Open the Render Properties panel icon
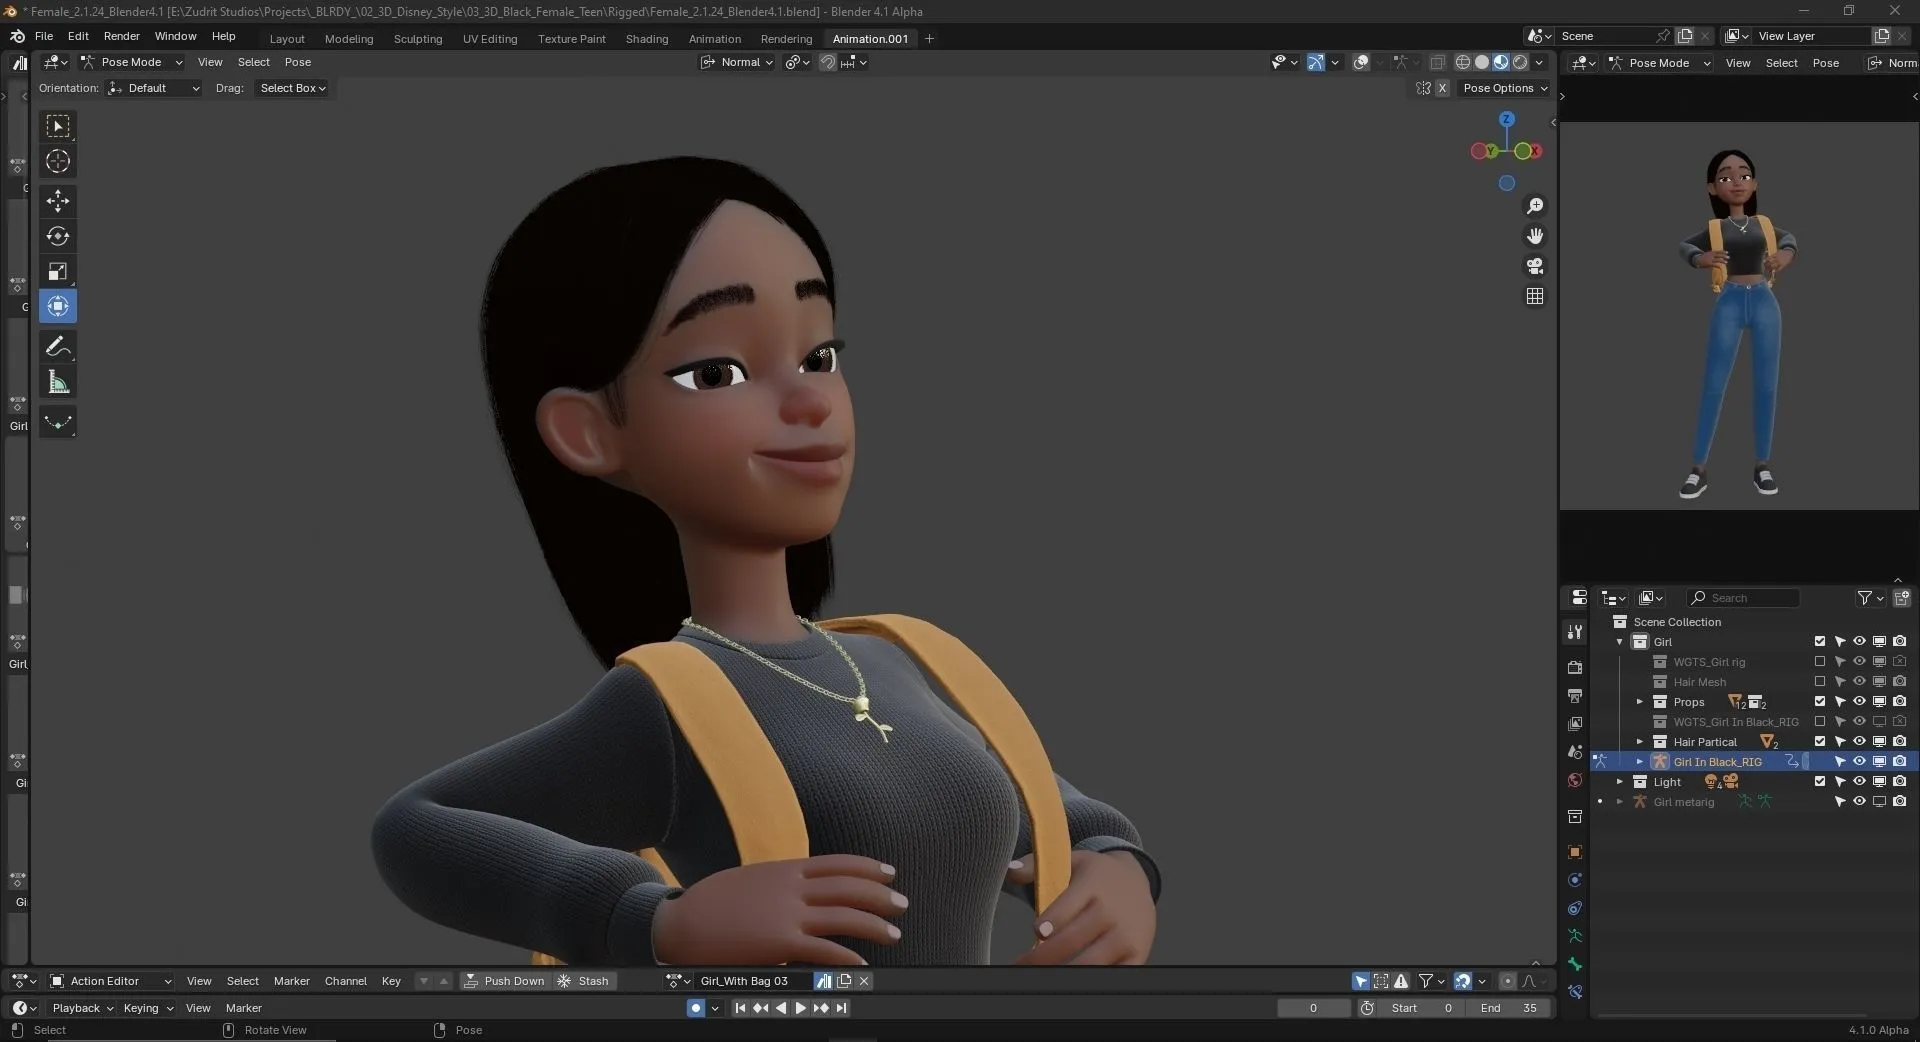Screen dimensions: 1920x1042 [1575, 668]
